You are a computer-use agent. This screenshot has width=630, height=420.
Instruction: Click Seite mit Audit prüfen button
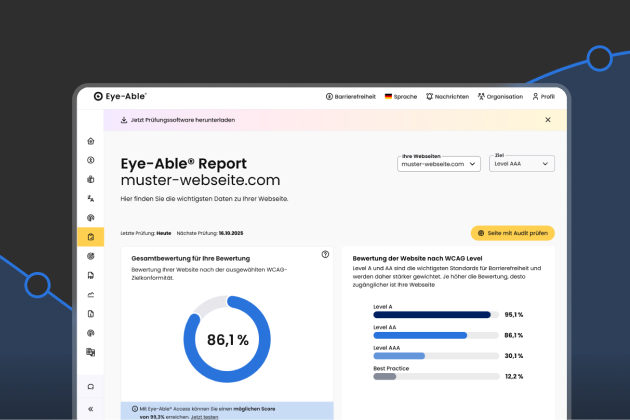[512, 232]
